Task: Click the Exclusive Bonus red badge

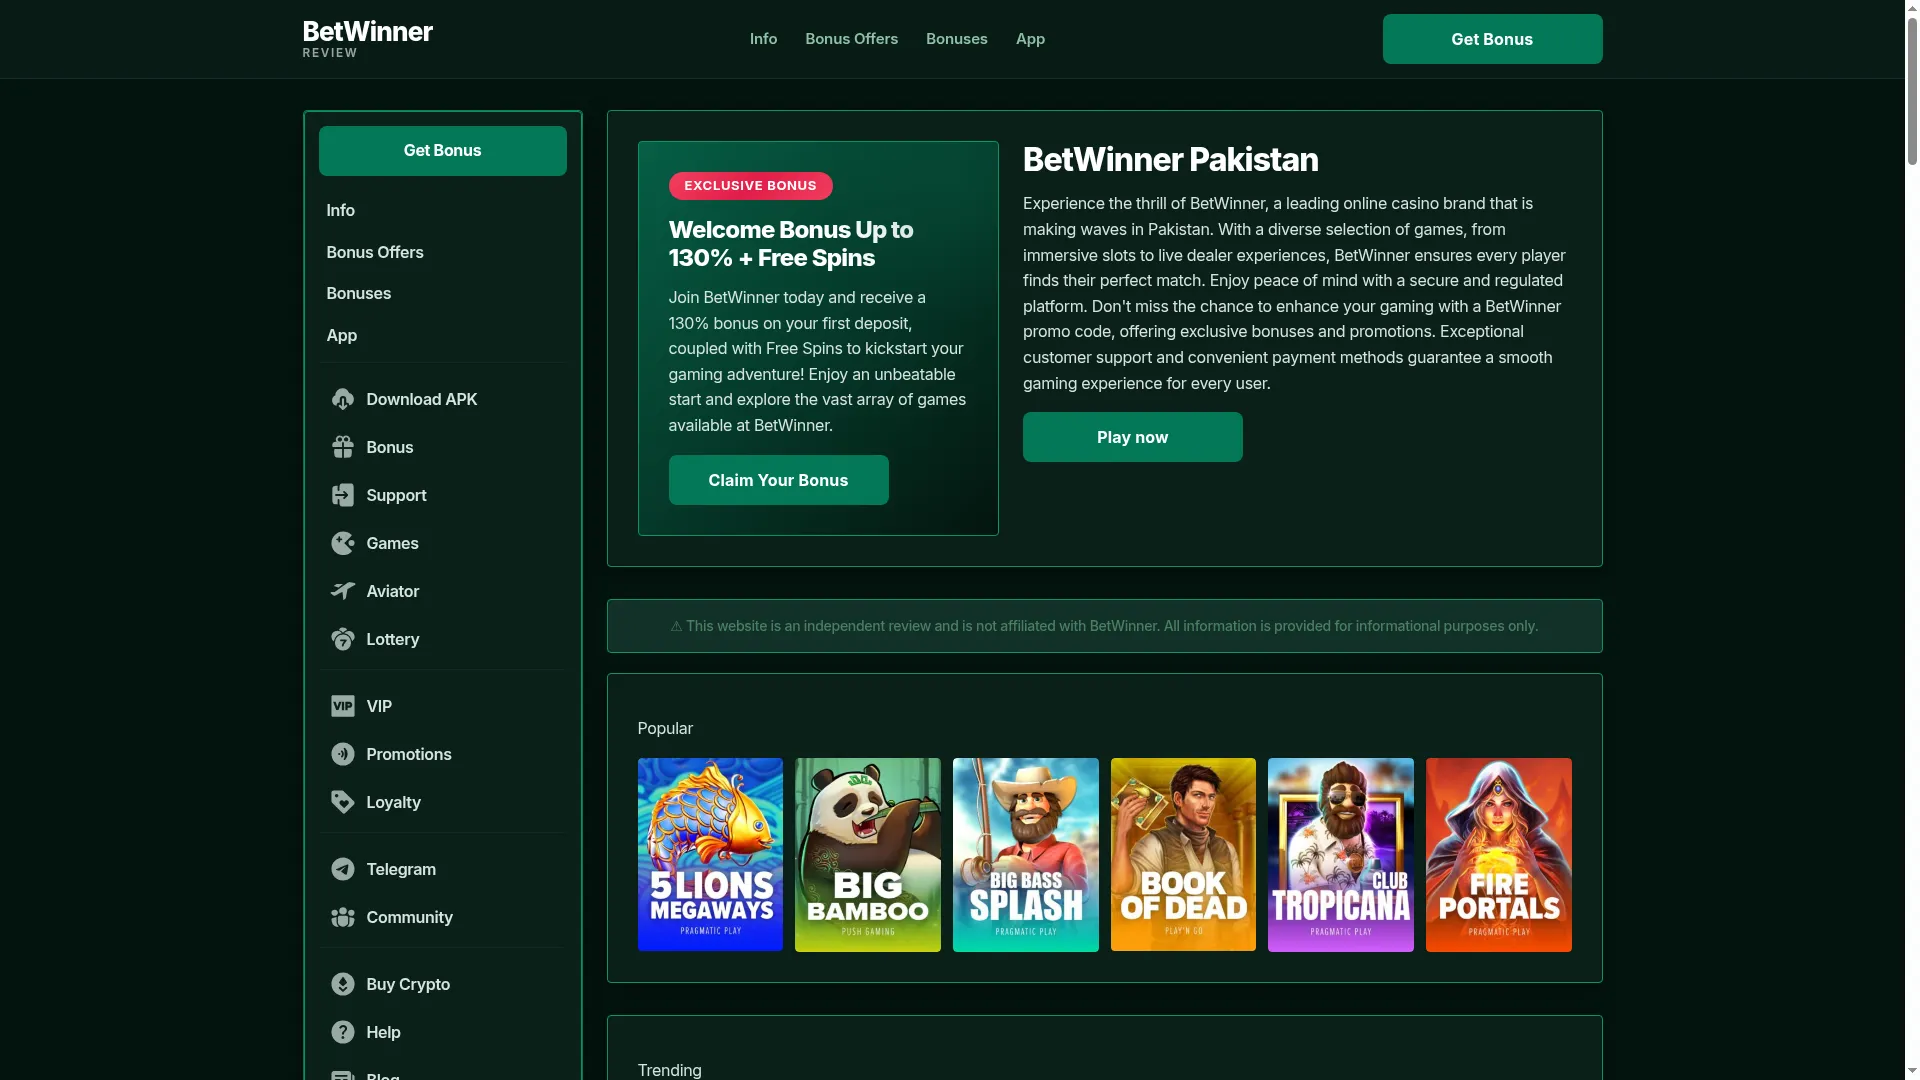Action: pos(750,186)
